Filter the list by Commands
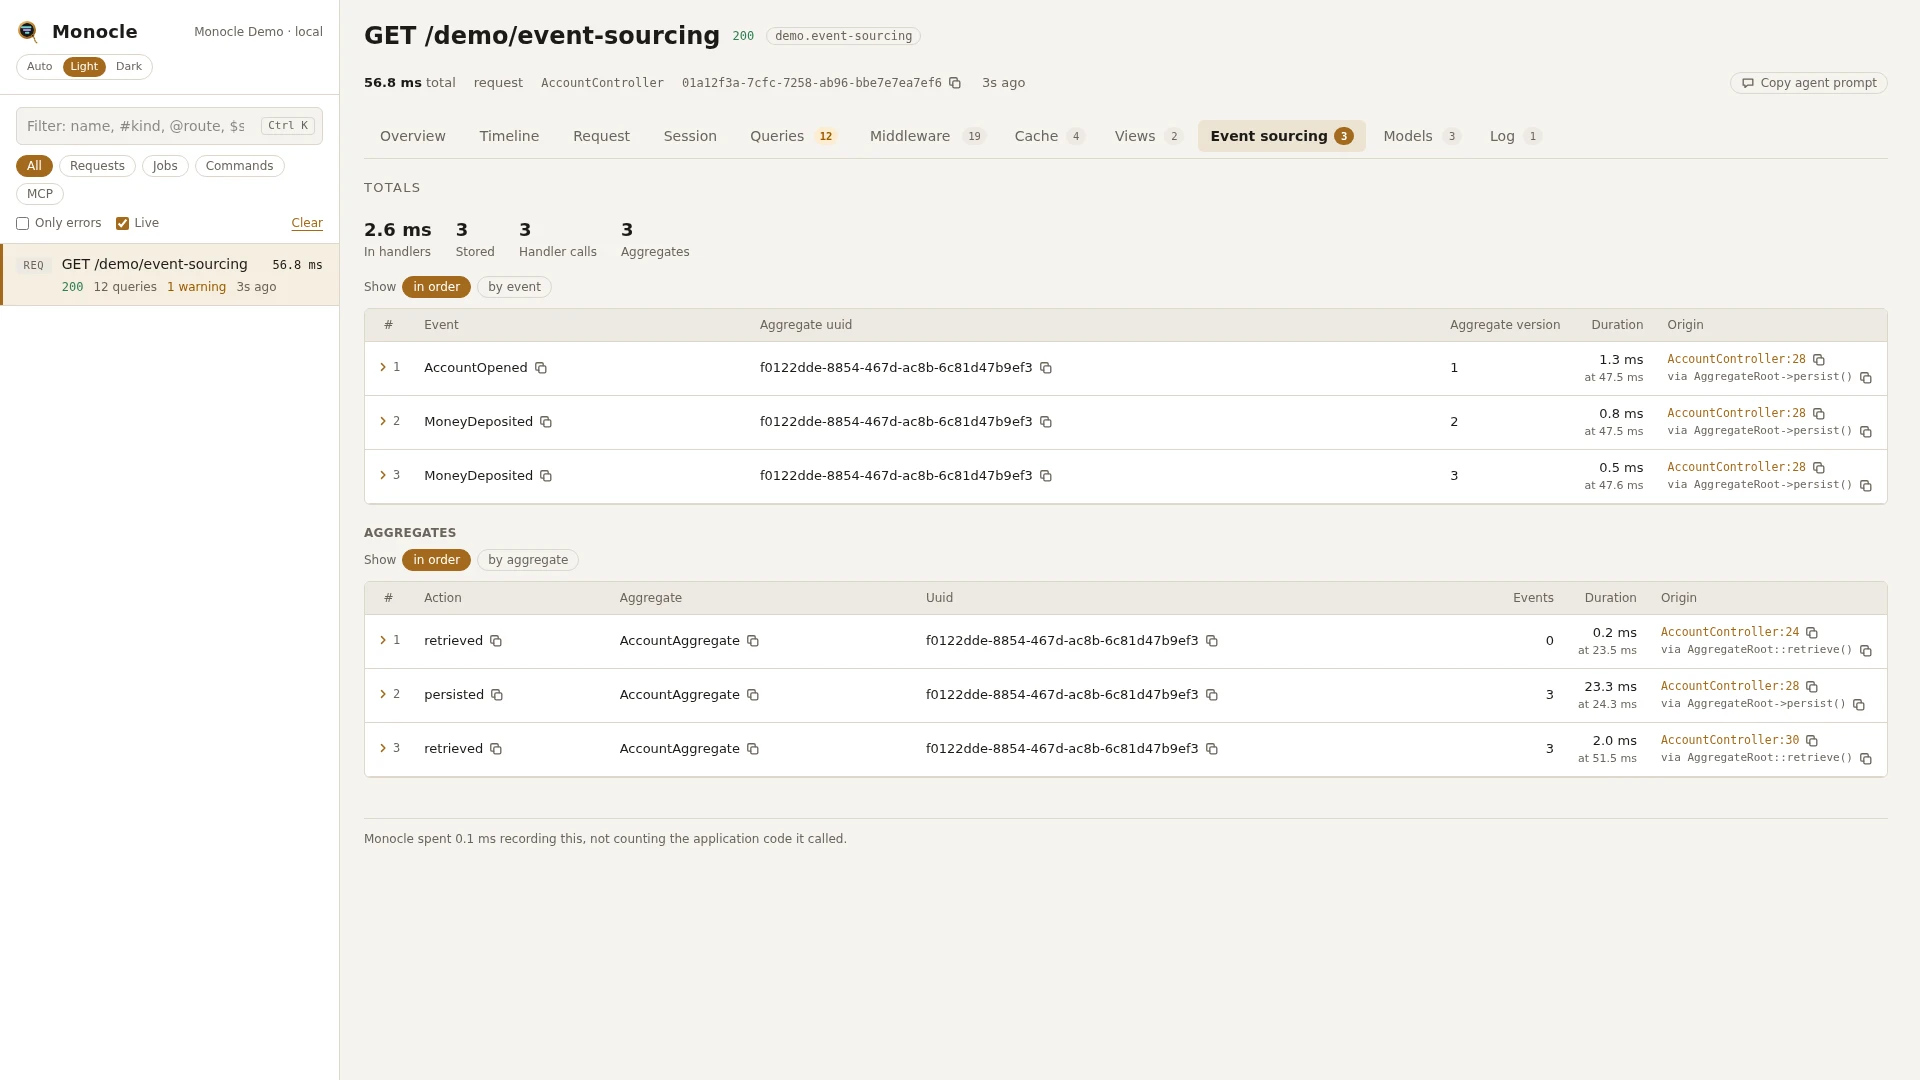 pyautogui.click(x=239, y=166)
